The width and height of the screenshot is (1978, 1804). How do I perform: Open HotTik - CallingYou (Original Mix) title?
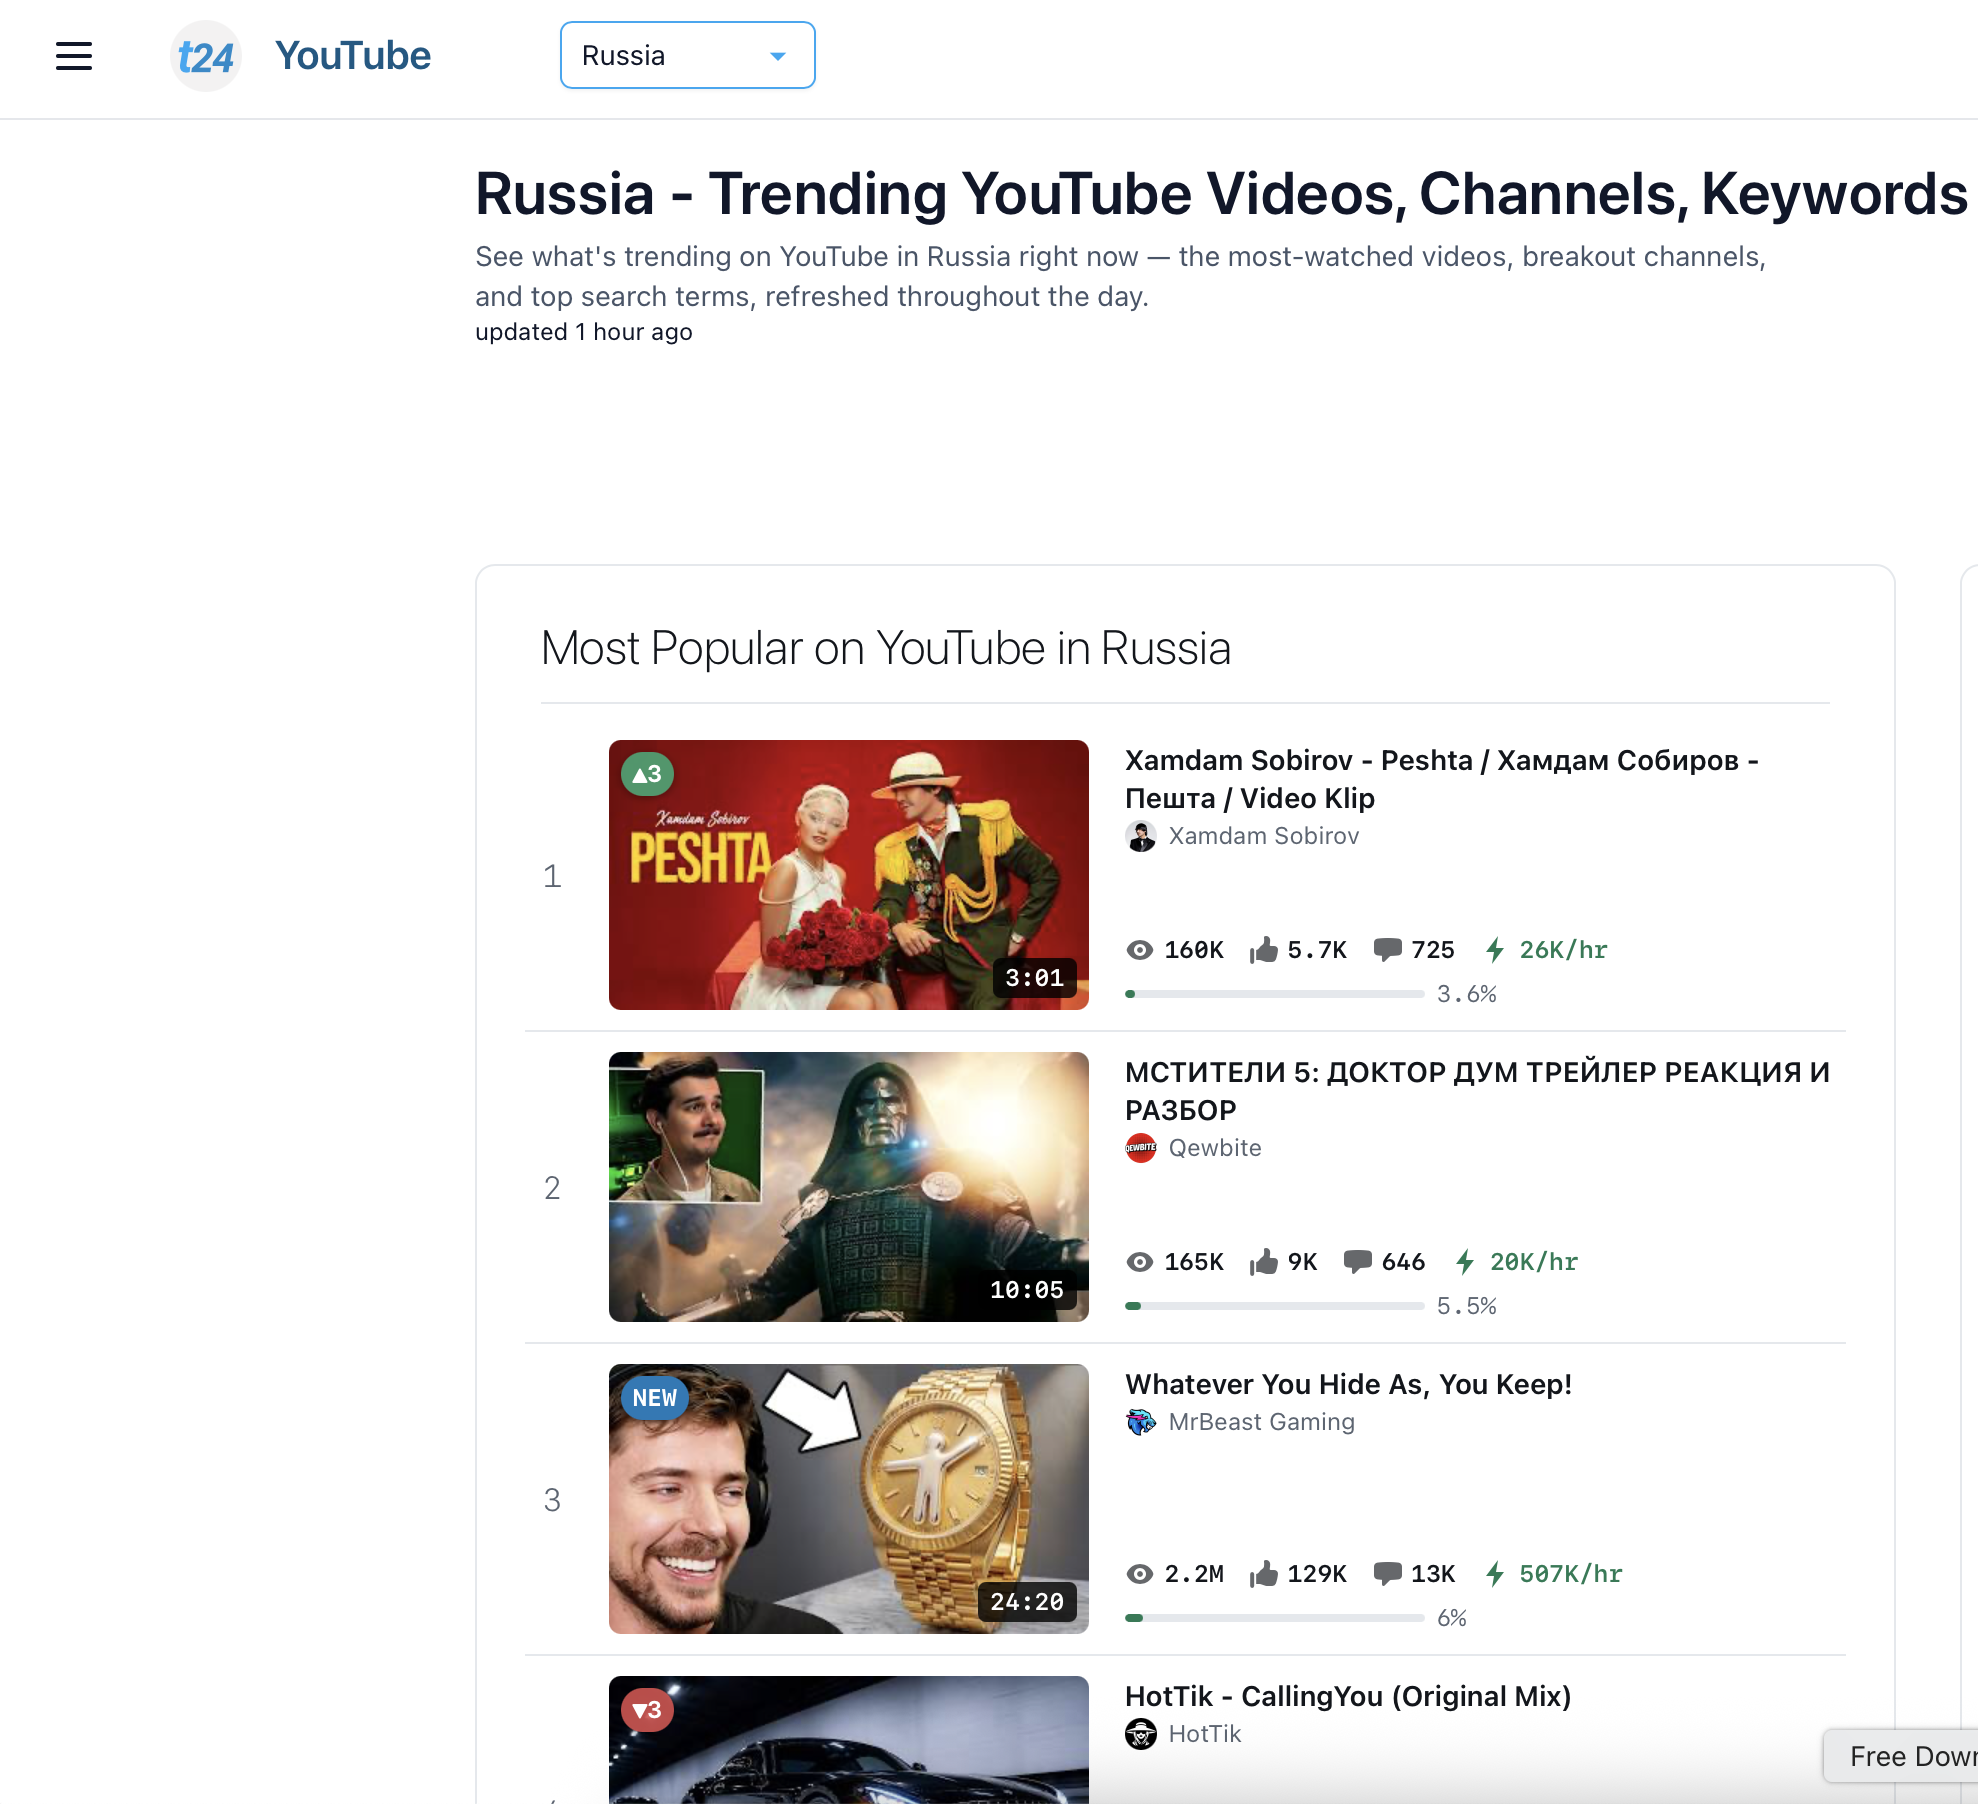tap(1348, 1697)
